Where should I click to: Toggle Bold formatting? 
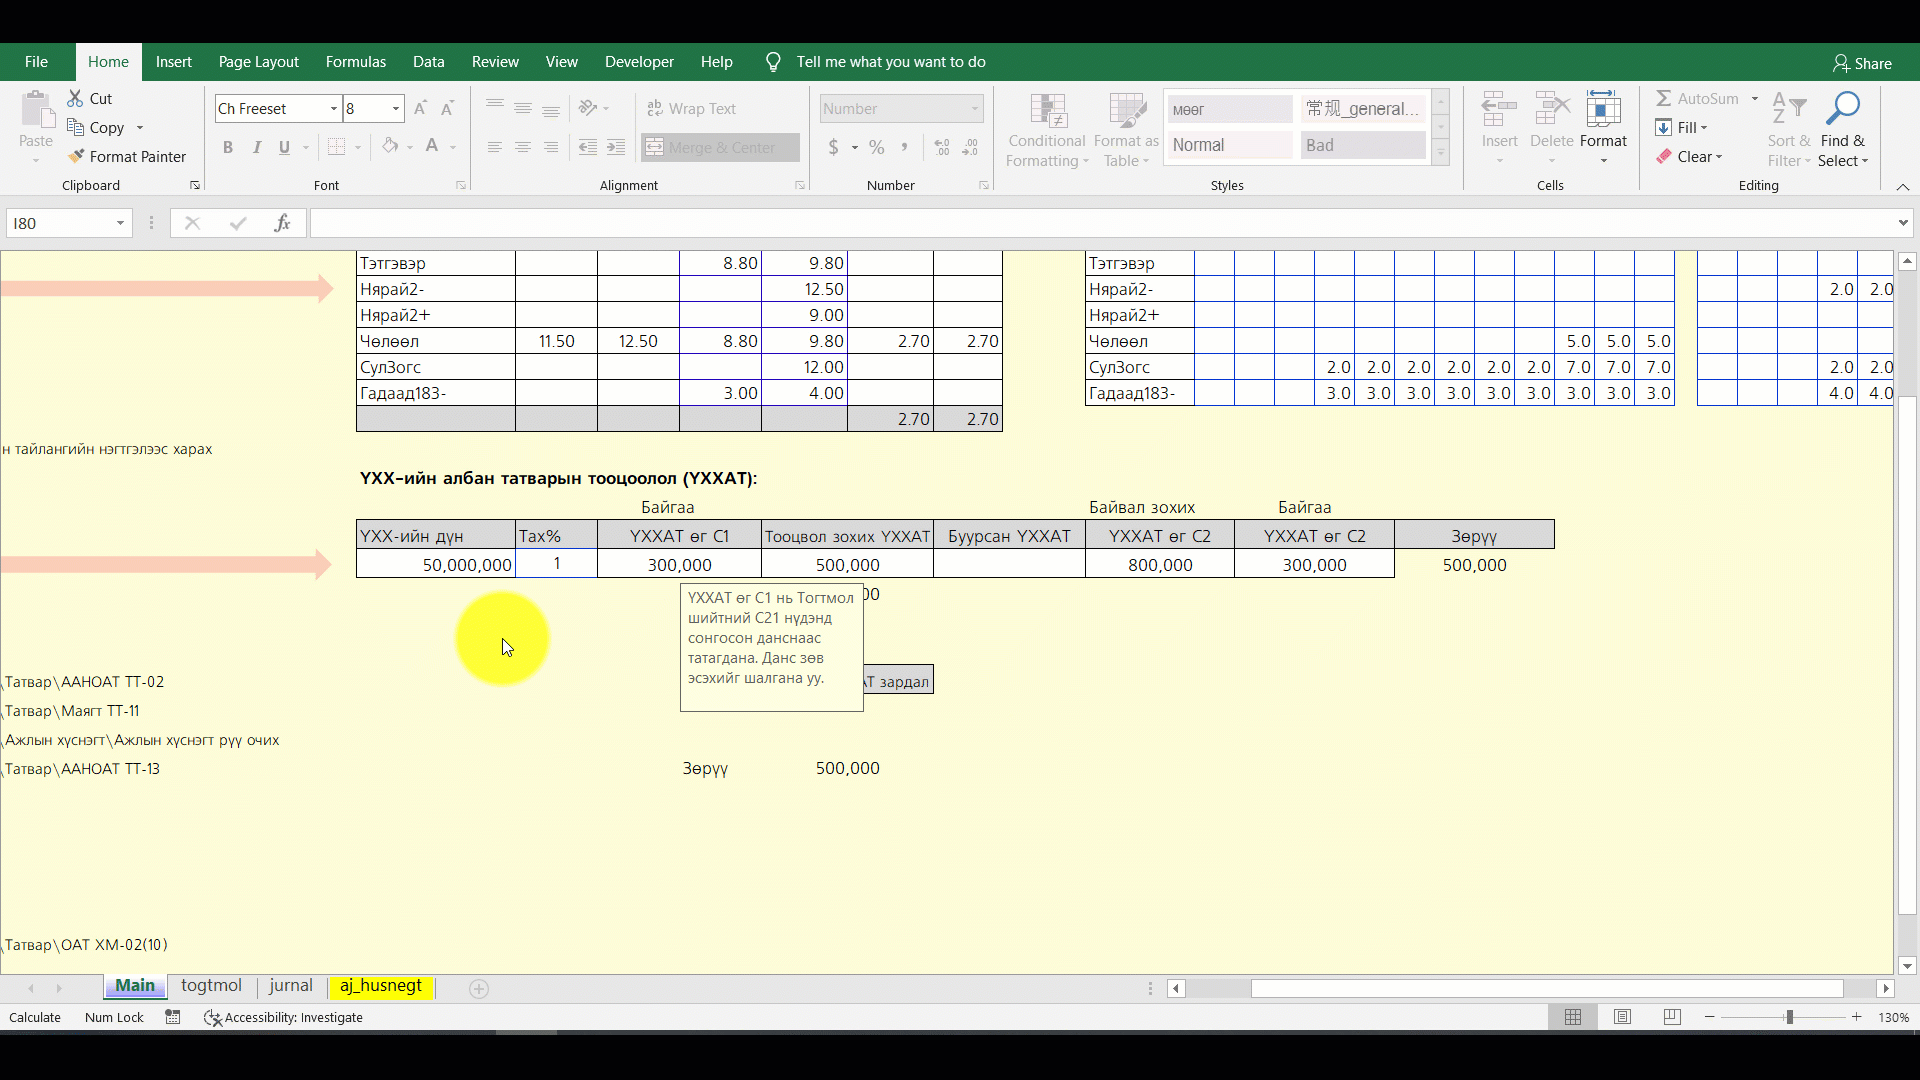(x=228, y=147)
